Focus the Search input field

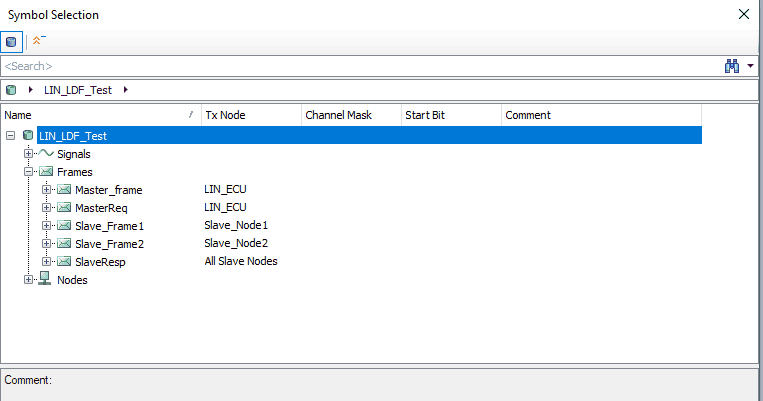tap(363, 66)
